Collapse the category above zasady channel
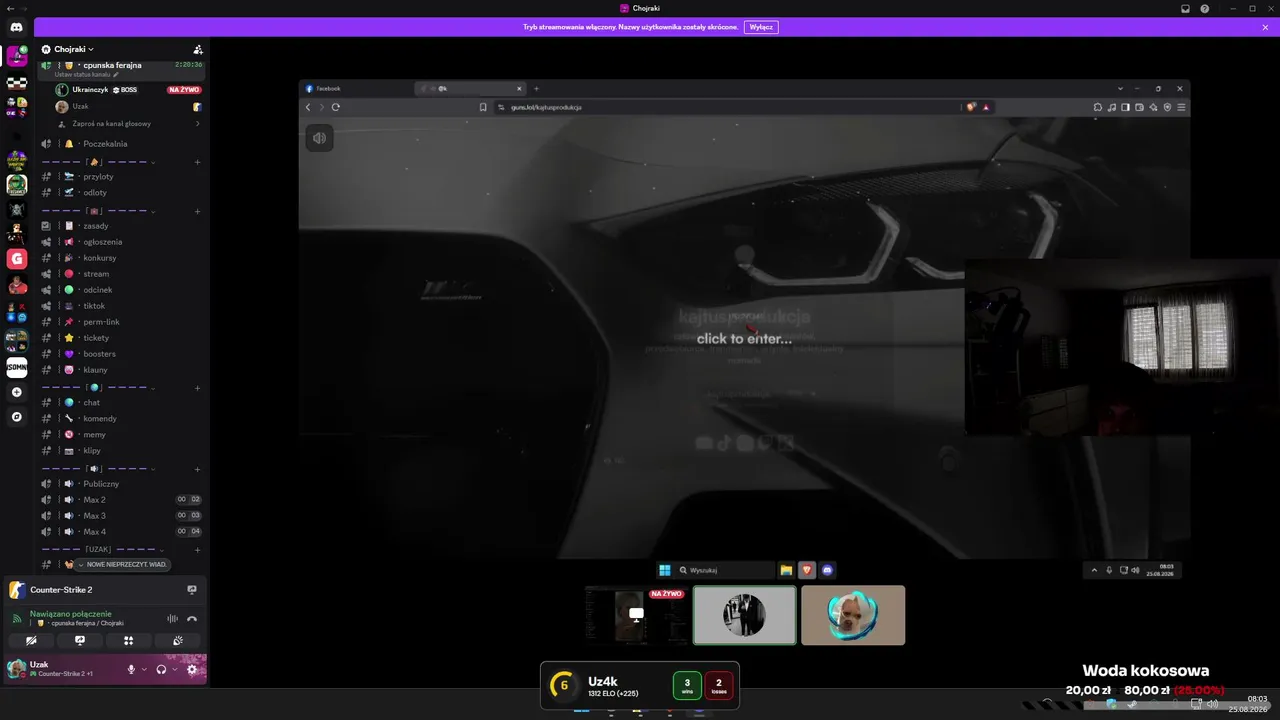The height and width of the screenshot is (720, 1280). tap(100, 211)
